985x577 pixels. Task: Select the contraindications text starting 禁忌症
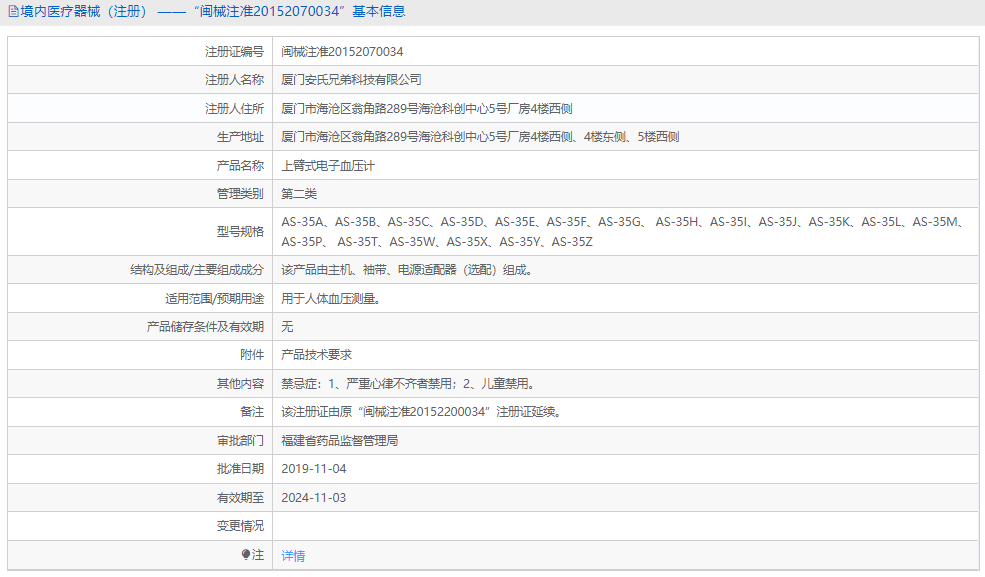[408, 384]
